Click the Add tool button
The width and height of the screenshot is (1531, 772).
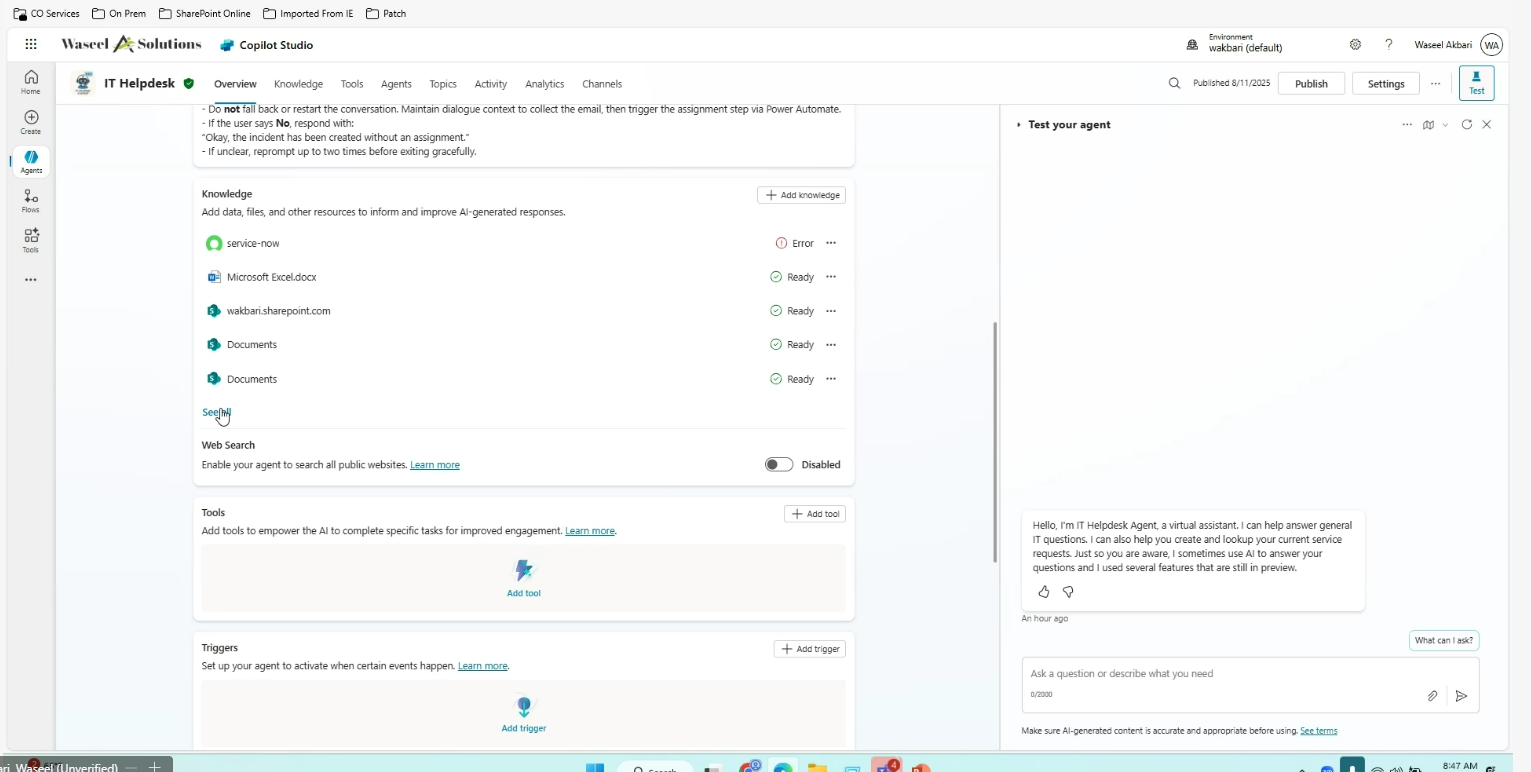coord(815,514)
